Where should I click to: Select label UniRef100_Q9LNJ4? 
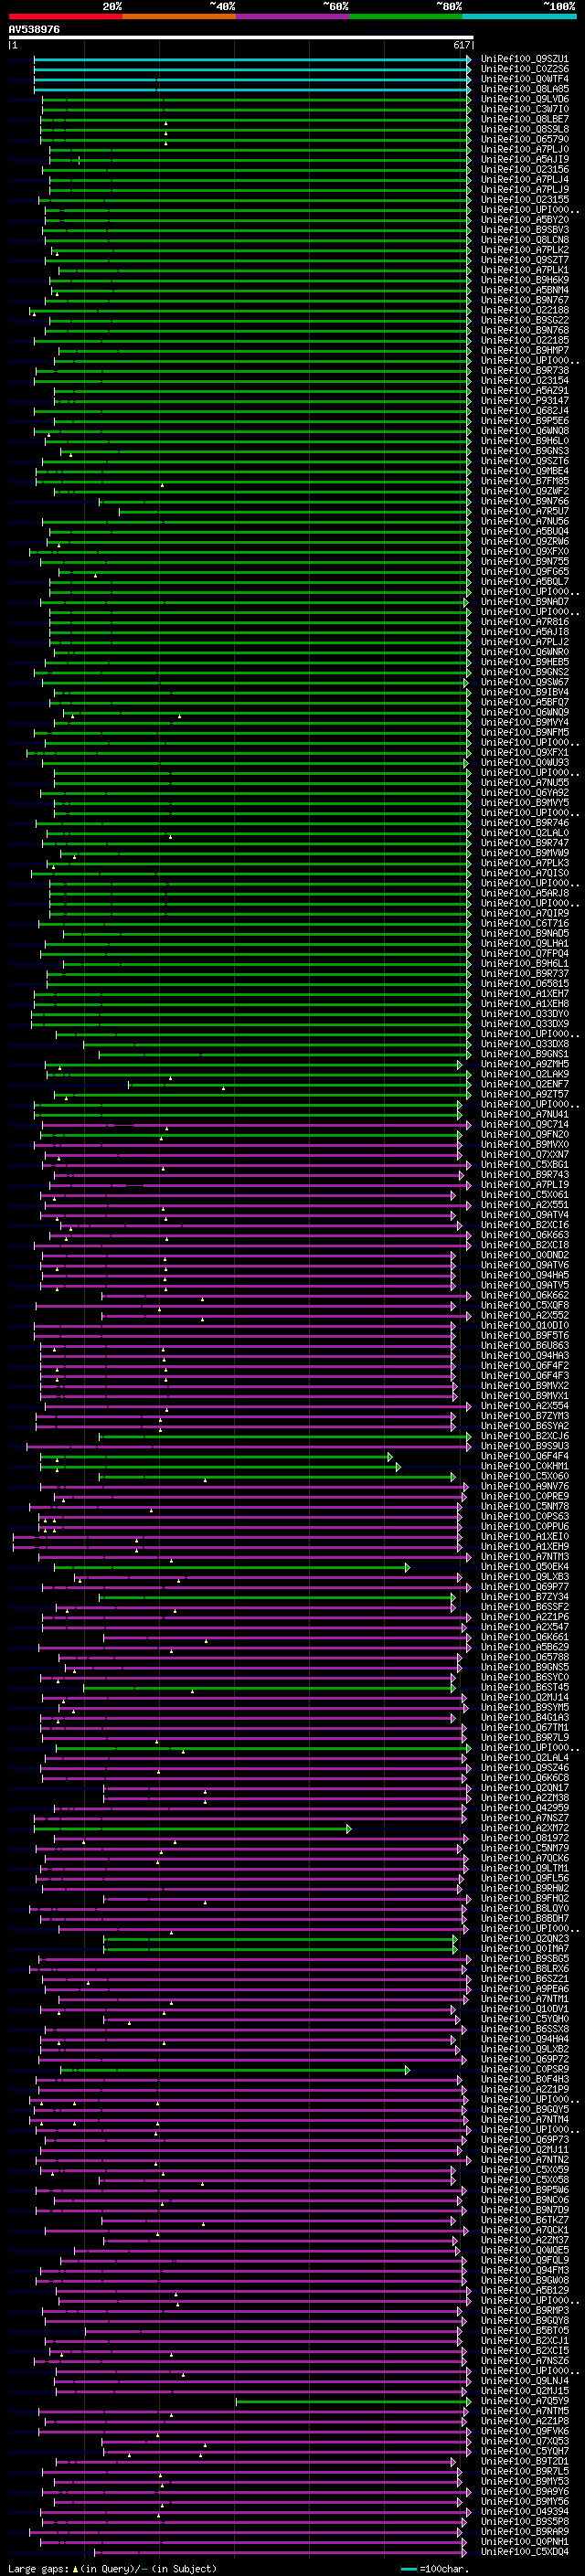(x=524, y=2381)
